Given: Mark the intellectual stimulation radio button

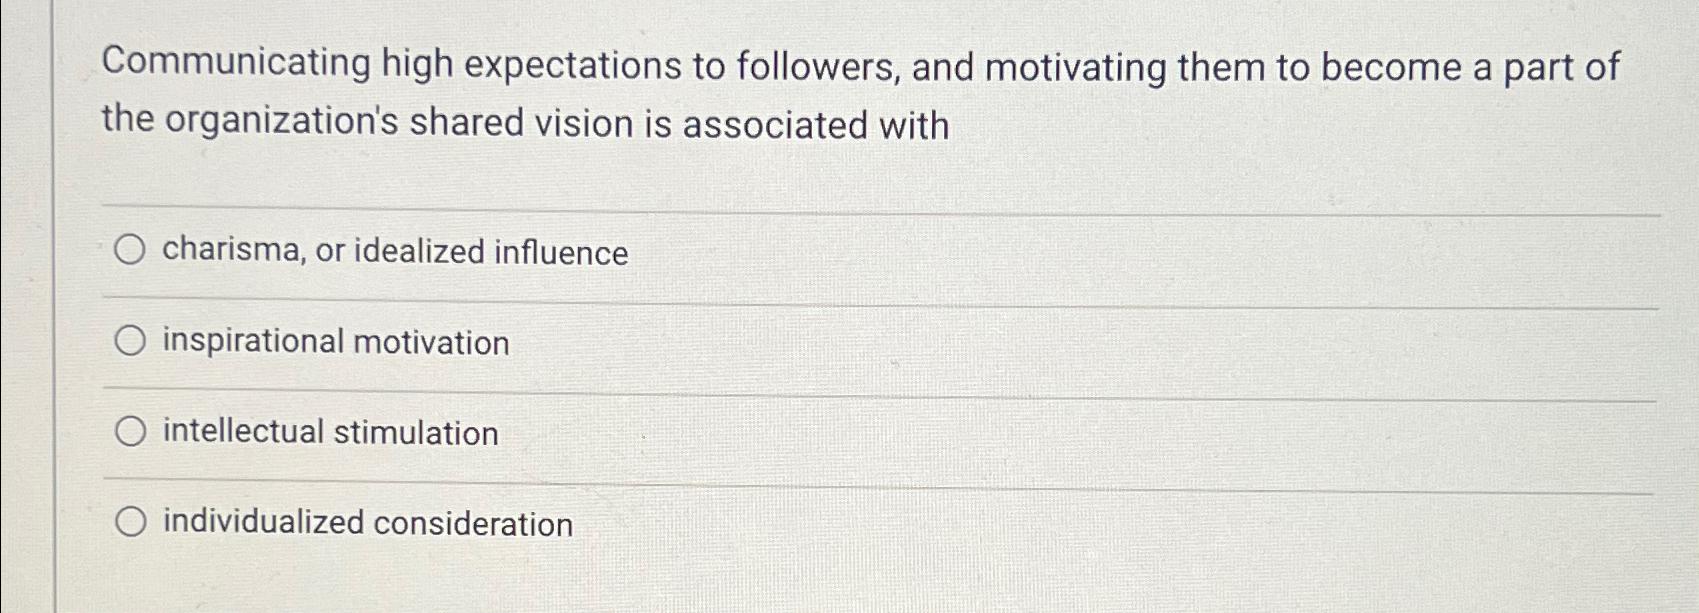Looking at the screenshot, I should (130, 432).
